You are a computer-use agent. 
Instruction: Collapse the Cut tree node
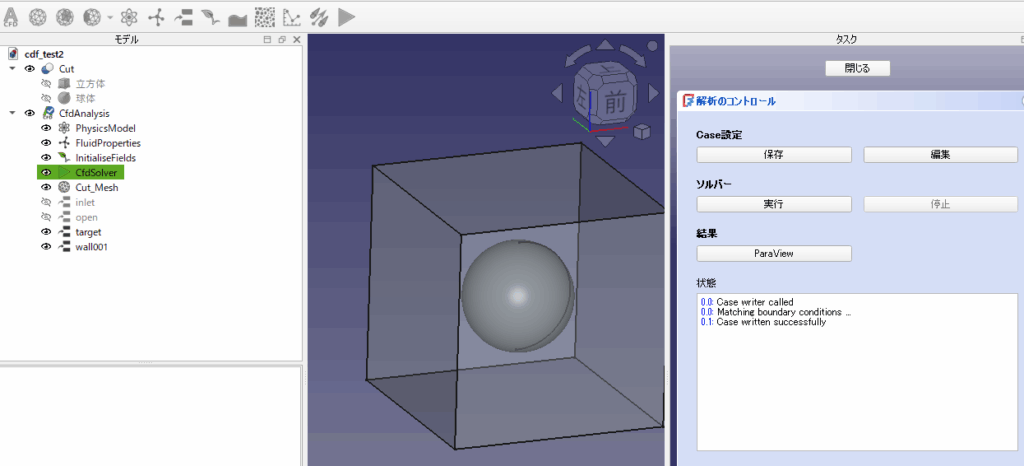tap(12, 69)
